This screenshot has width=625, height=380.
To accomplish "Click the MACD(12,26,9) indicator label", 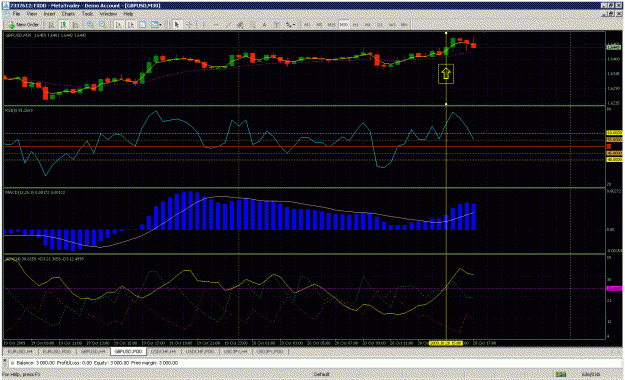I will 35,193.
